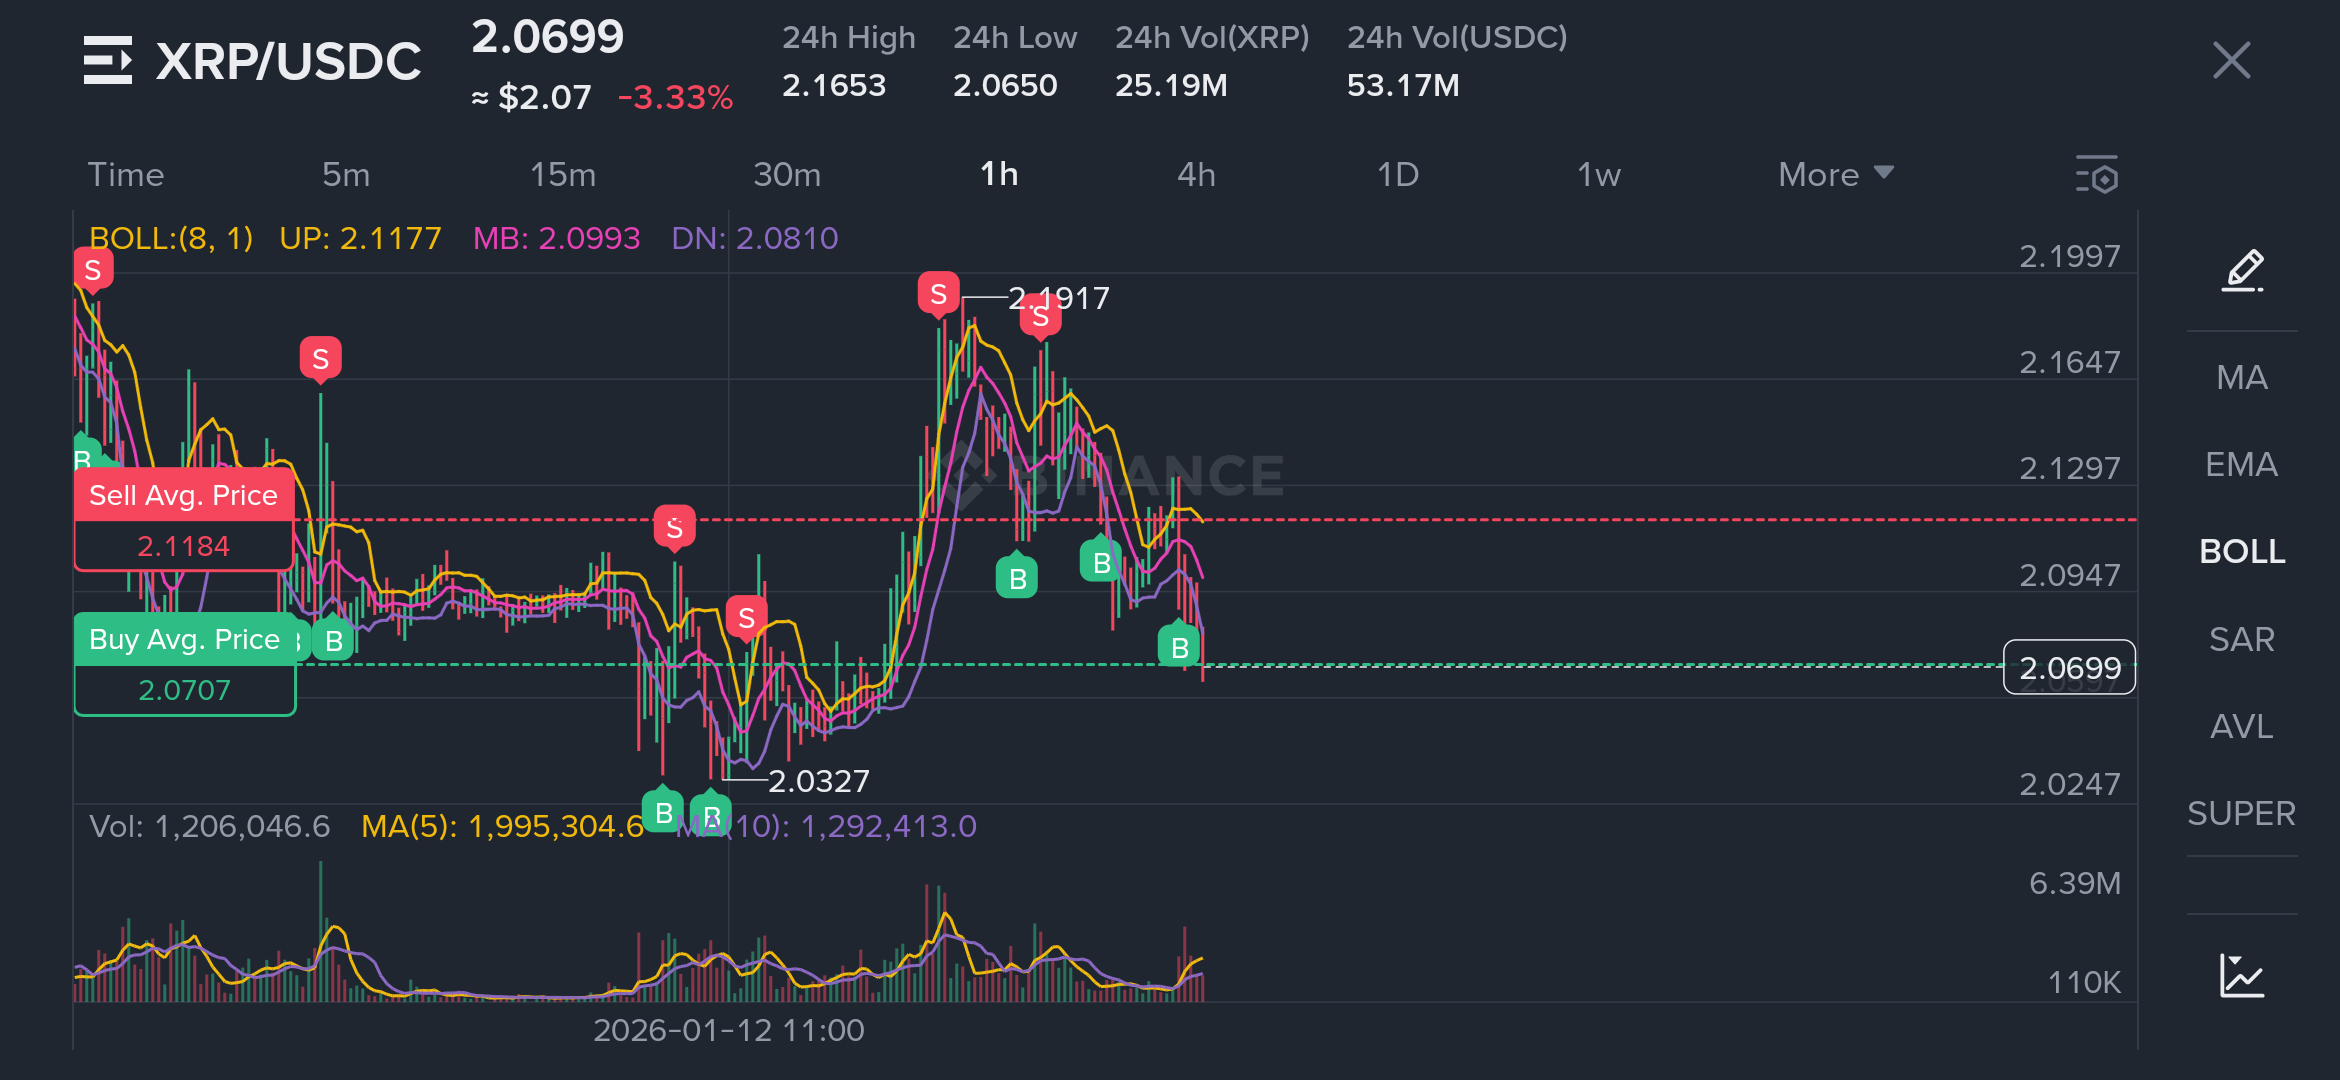
Task: Toggle the MA indicator
Action: click(x=2241, y=377)
